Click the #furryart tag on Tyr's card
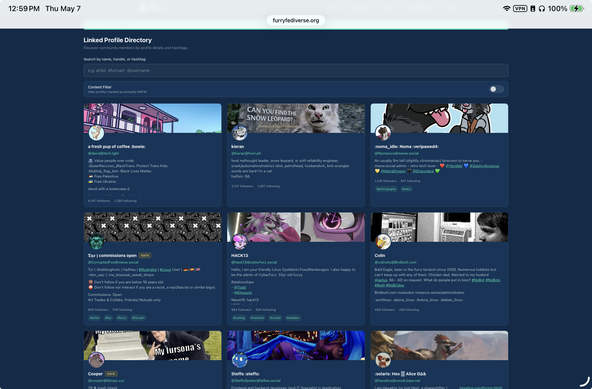The height and width of the screenshot is (389, 592). coord(138,318)
